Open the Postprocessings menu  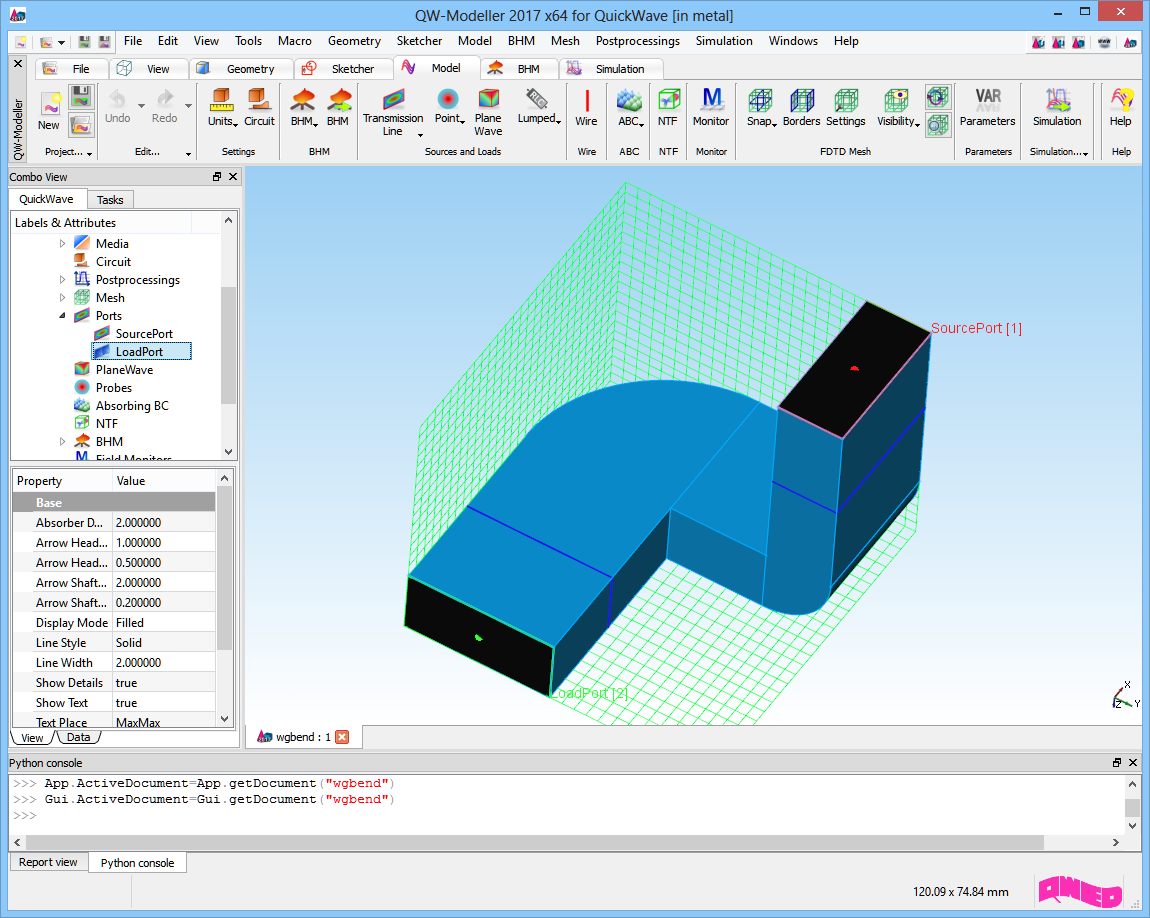(x=637, y=41)
